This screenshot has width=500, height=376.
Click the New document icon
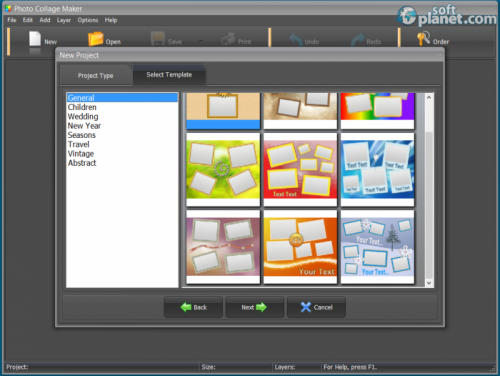coord(35,39)
